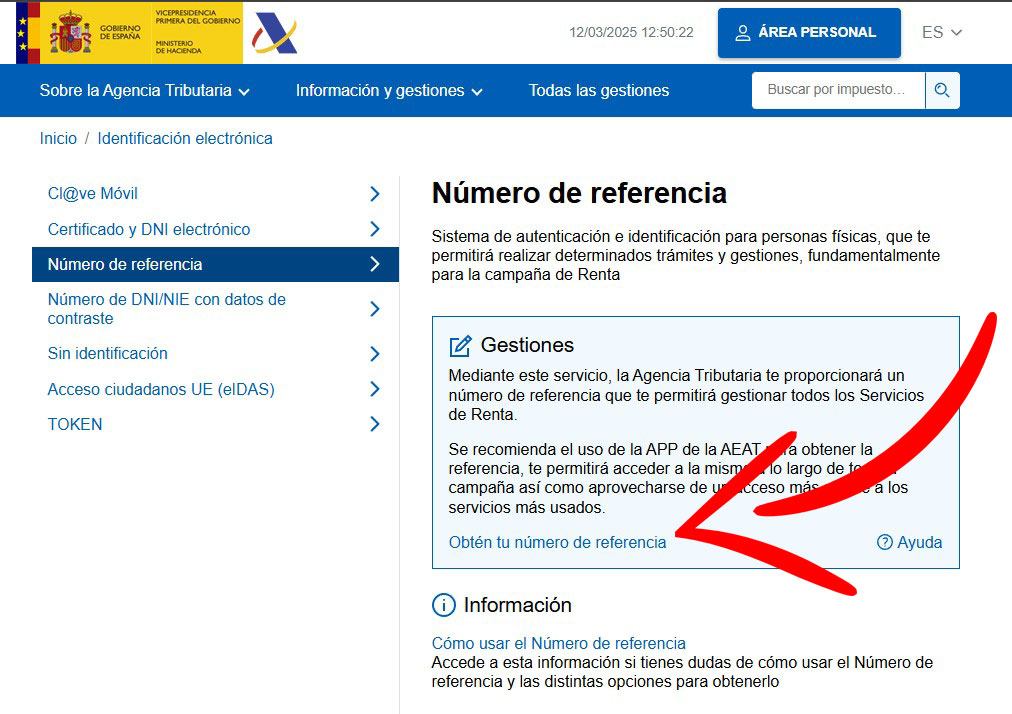This screenshot has width=1012, height=714.
Task: Open the ES language dropdown
Action: 941,32
